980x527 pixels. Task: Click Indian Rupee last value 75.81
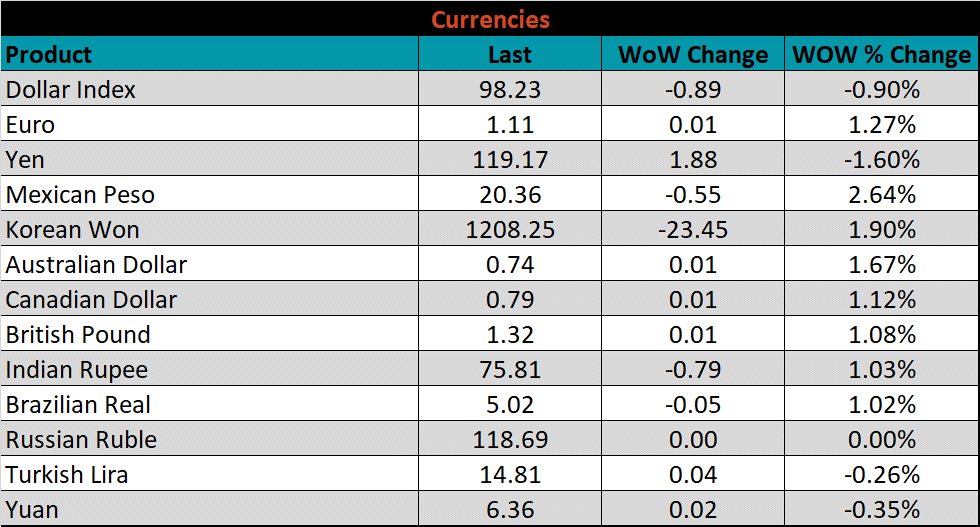click(510, 370)
